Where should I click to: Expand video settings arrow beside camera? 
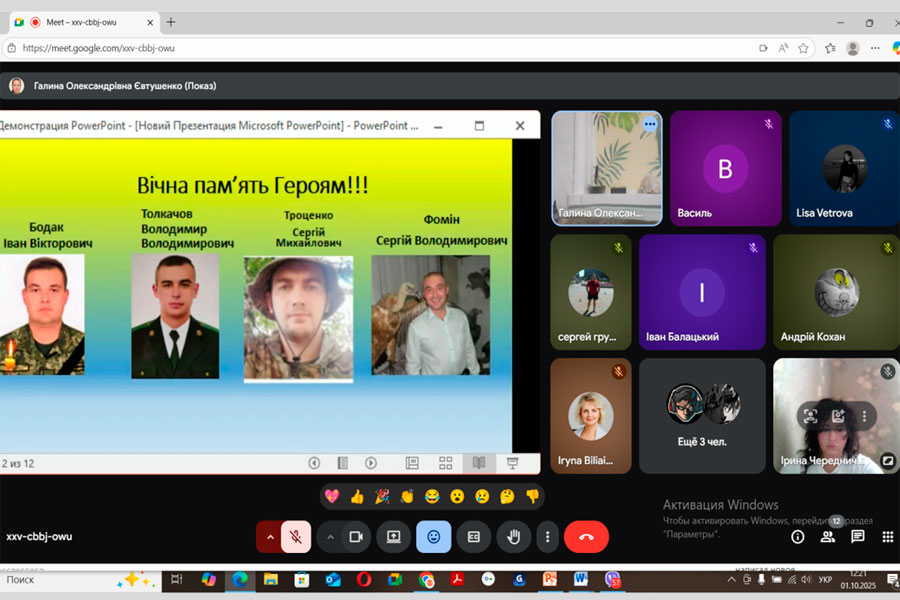[330, 537]
